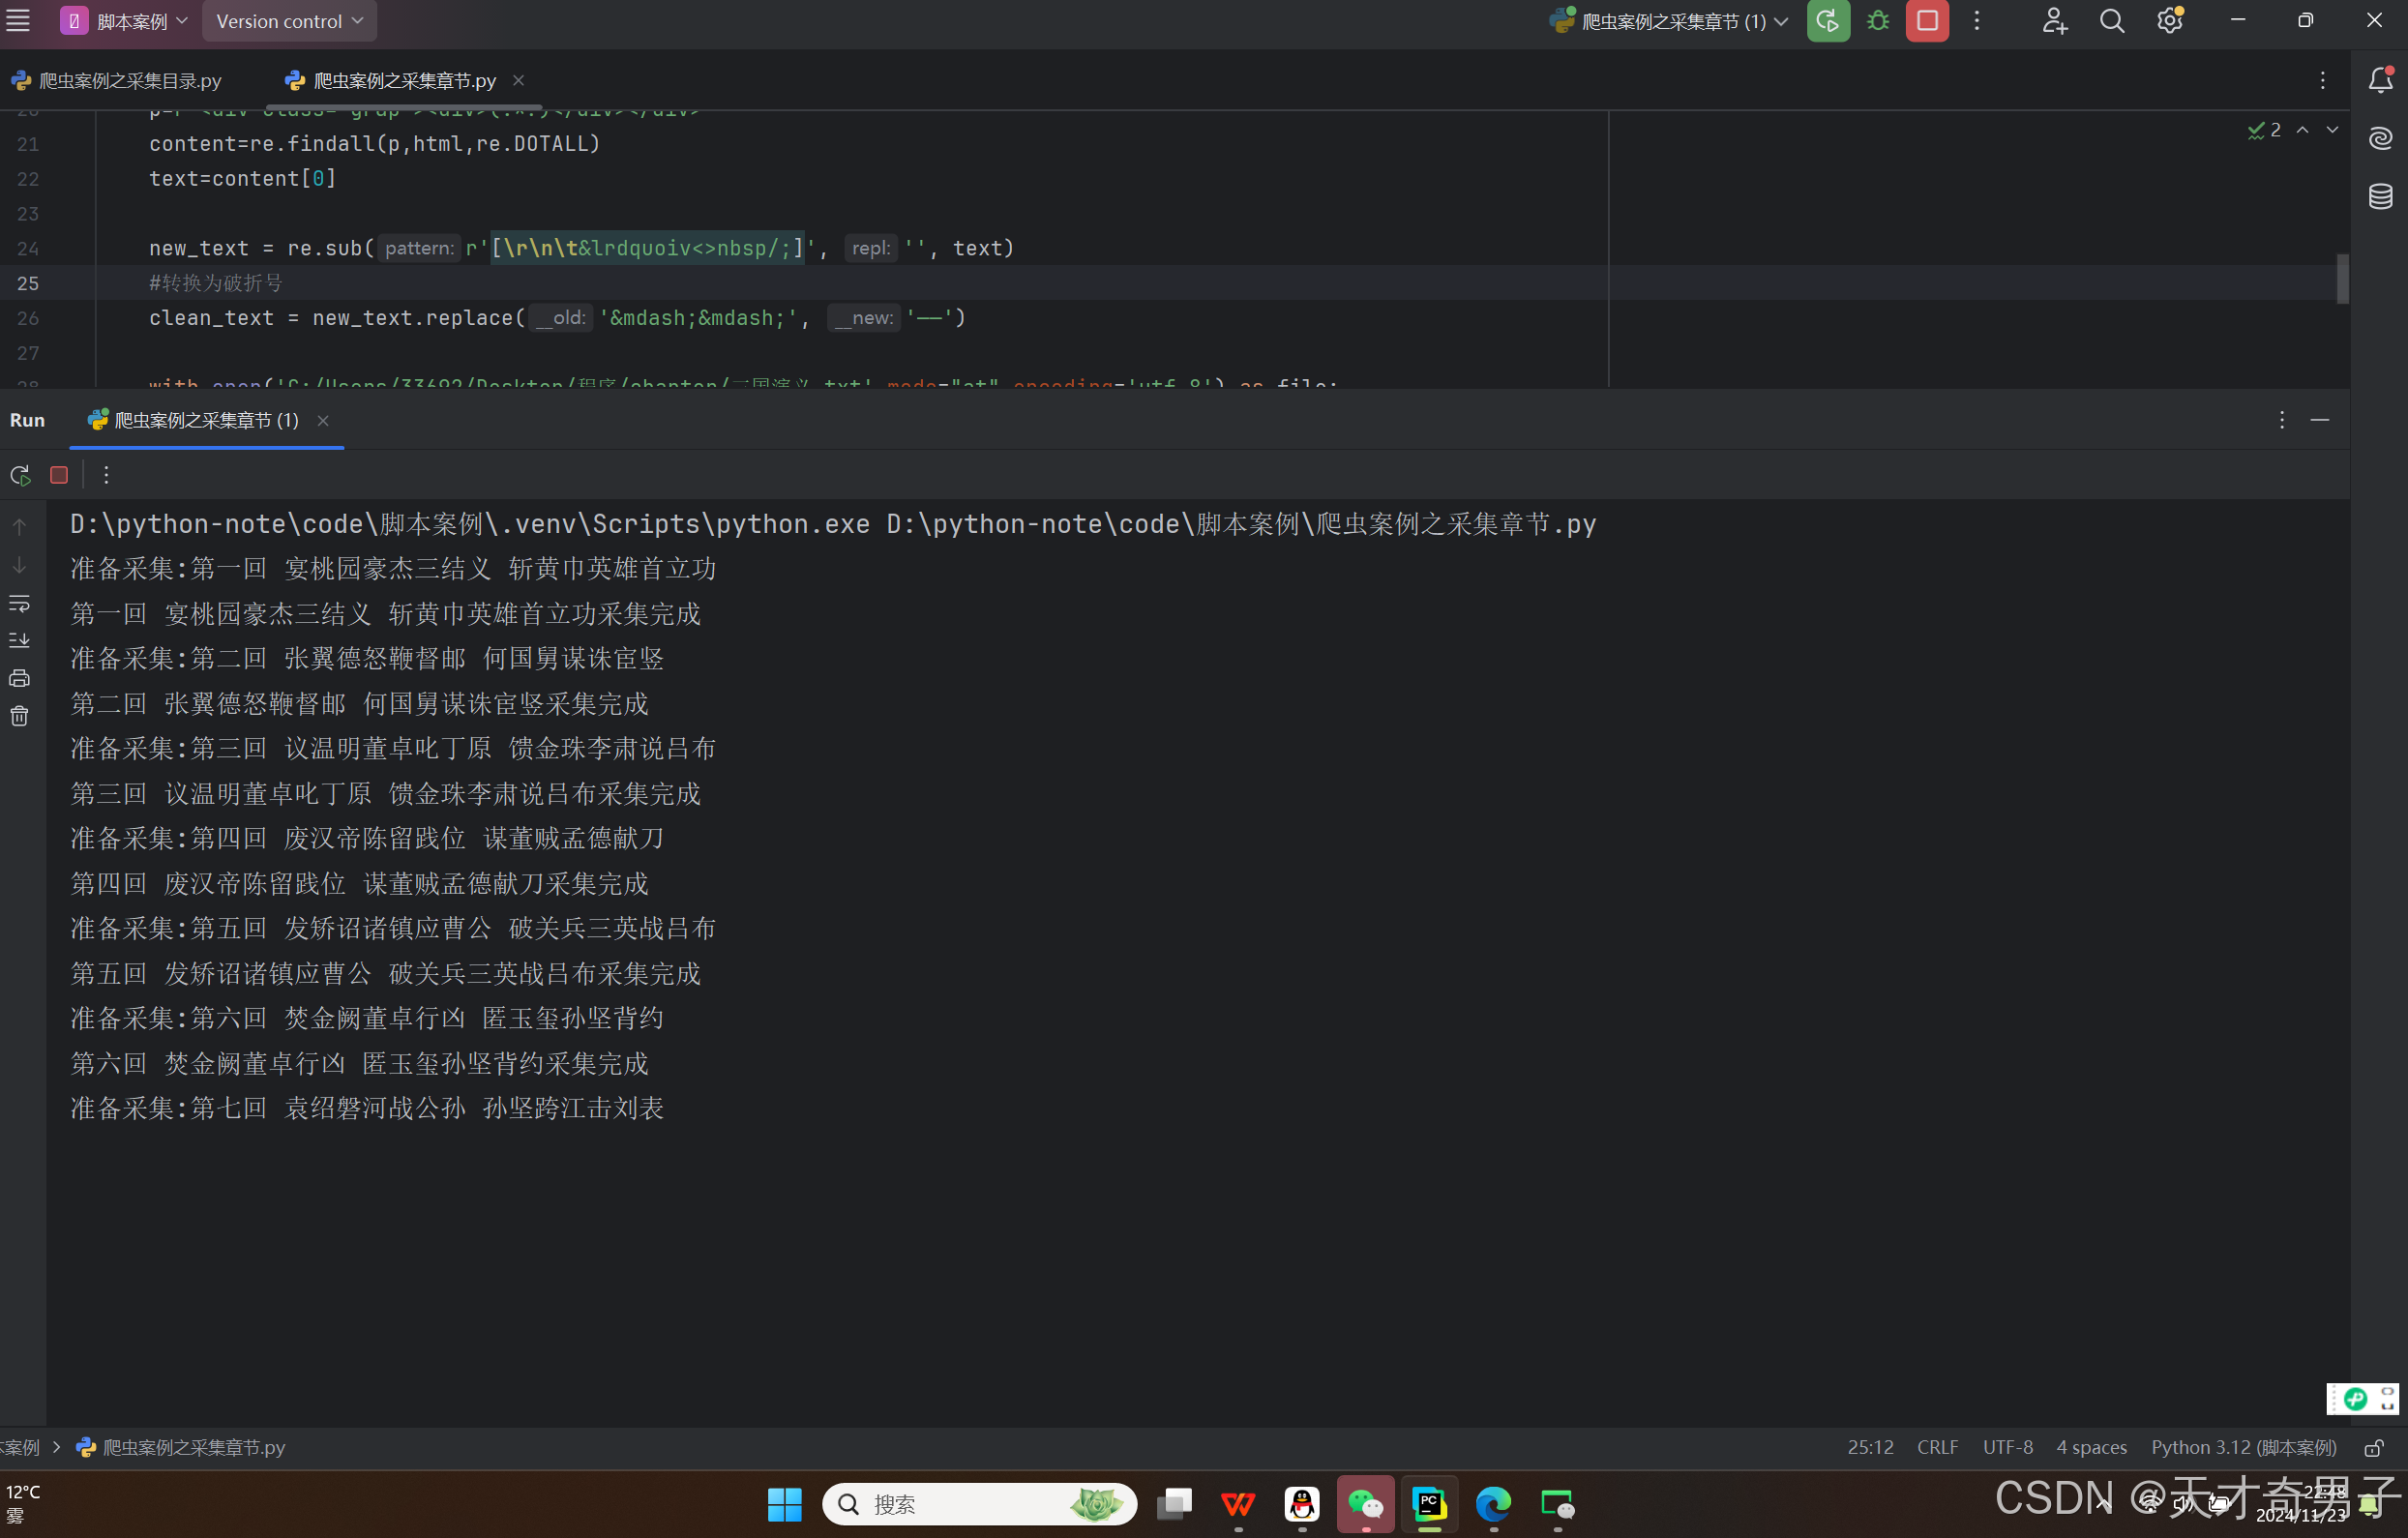Stop the process from Run panel toolbar
2408x1538 pixels.
[59, 475]
